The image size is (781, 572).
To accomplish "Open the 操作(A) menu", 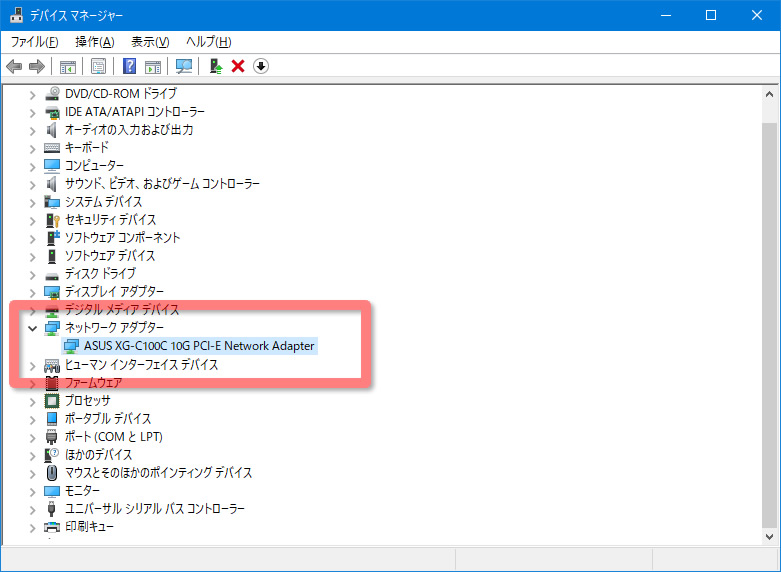I will (95, 42).
